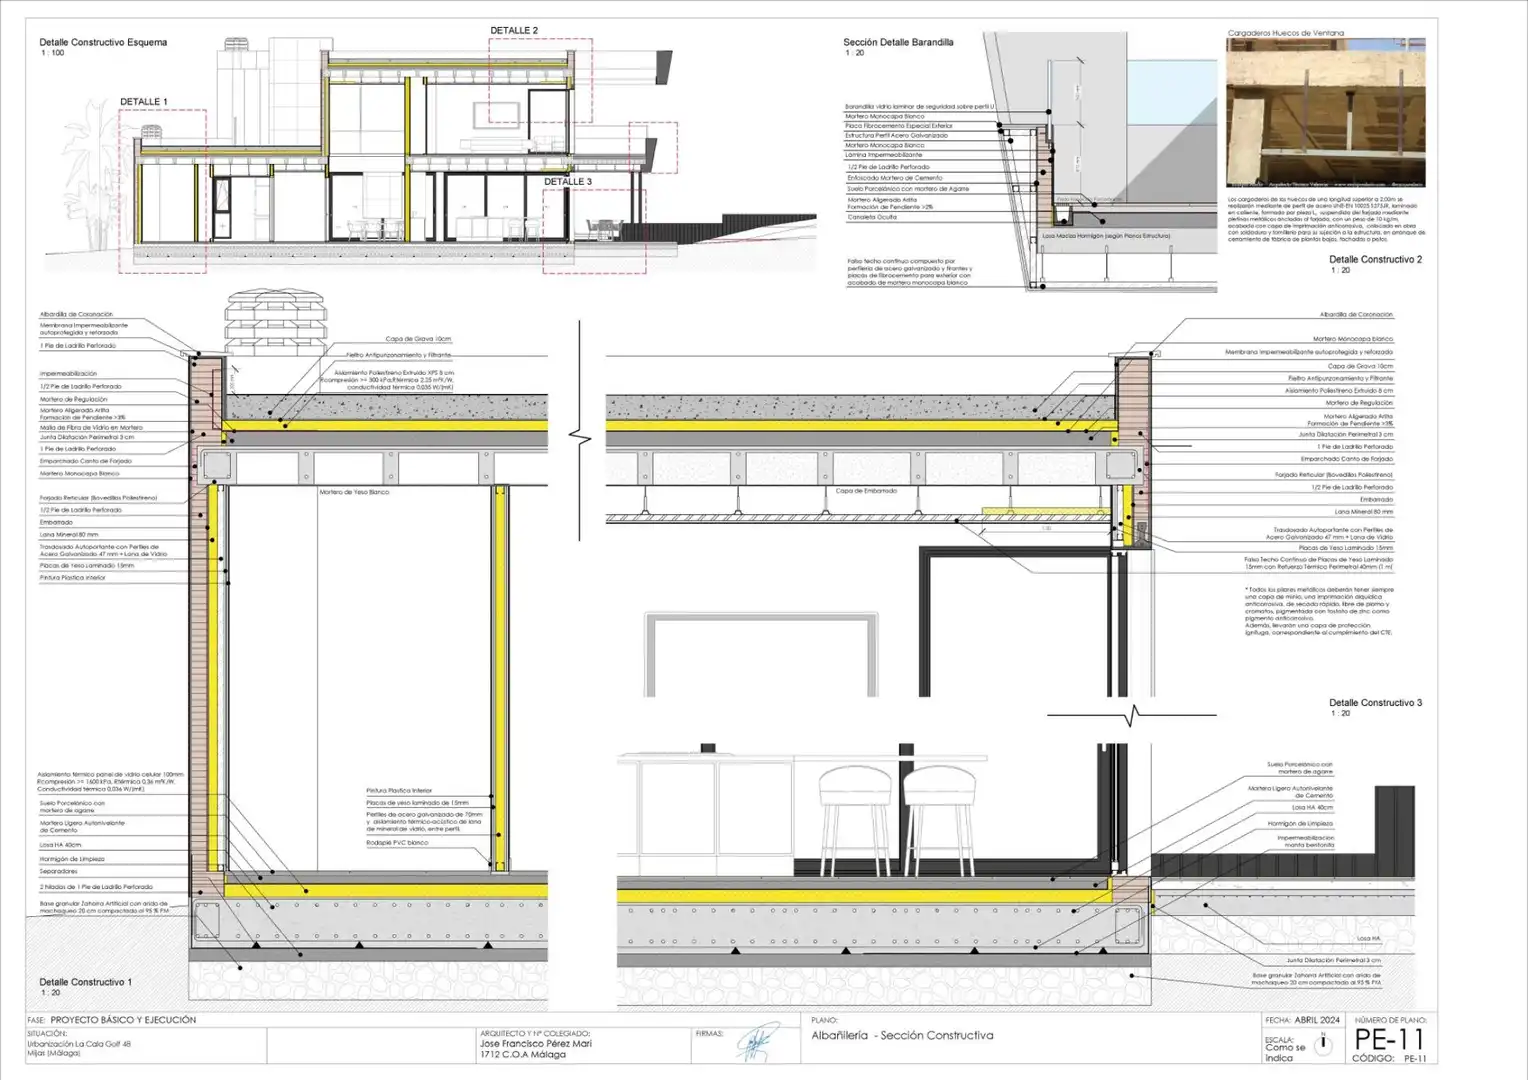Click the PROYECTO BÁSICO Y EJECUCIÓN phase text
The width and height of the screenshot is (1528, 1080).
tap(123, 1020)
